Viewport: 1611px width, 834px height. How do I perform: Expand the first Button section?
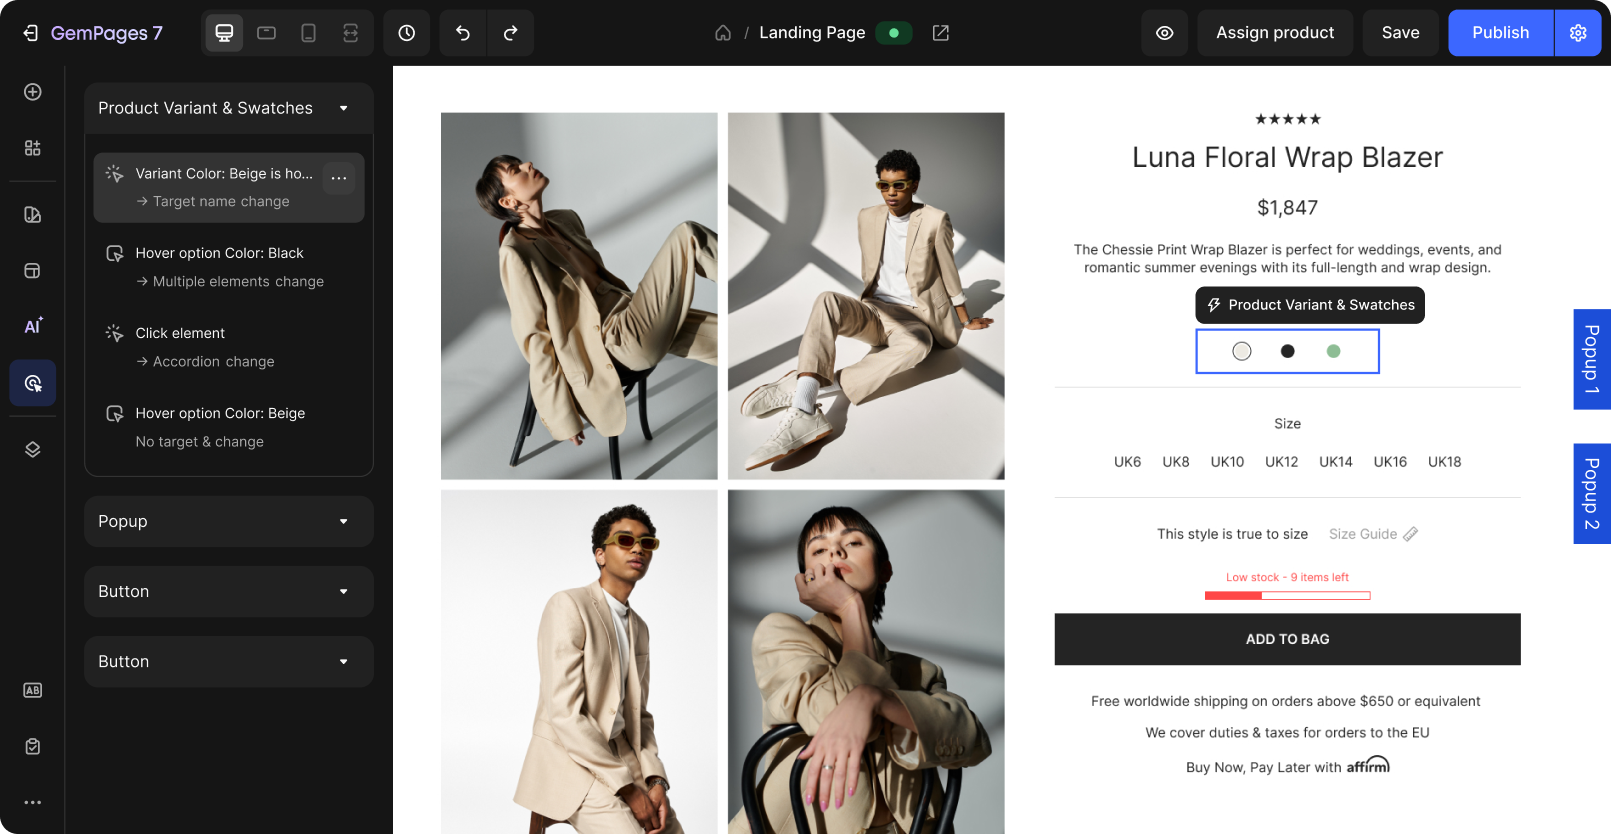pos(343,591)
